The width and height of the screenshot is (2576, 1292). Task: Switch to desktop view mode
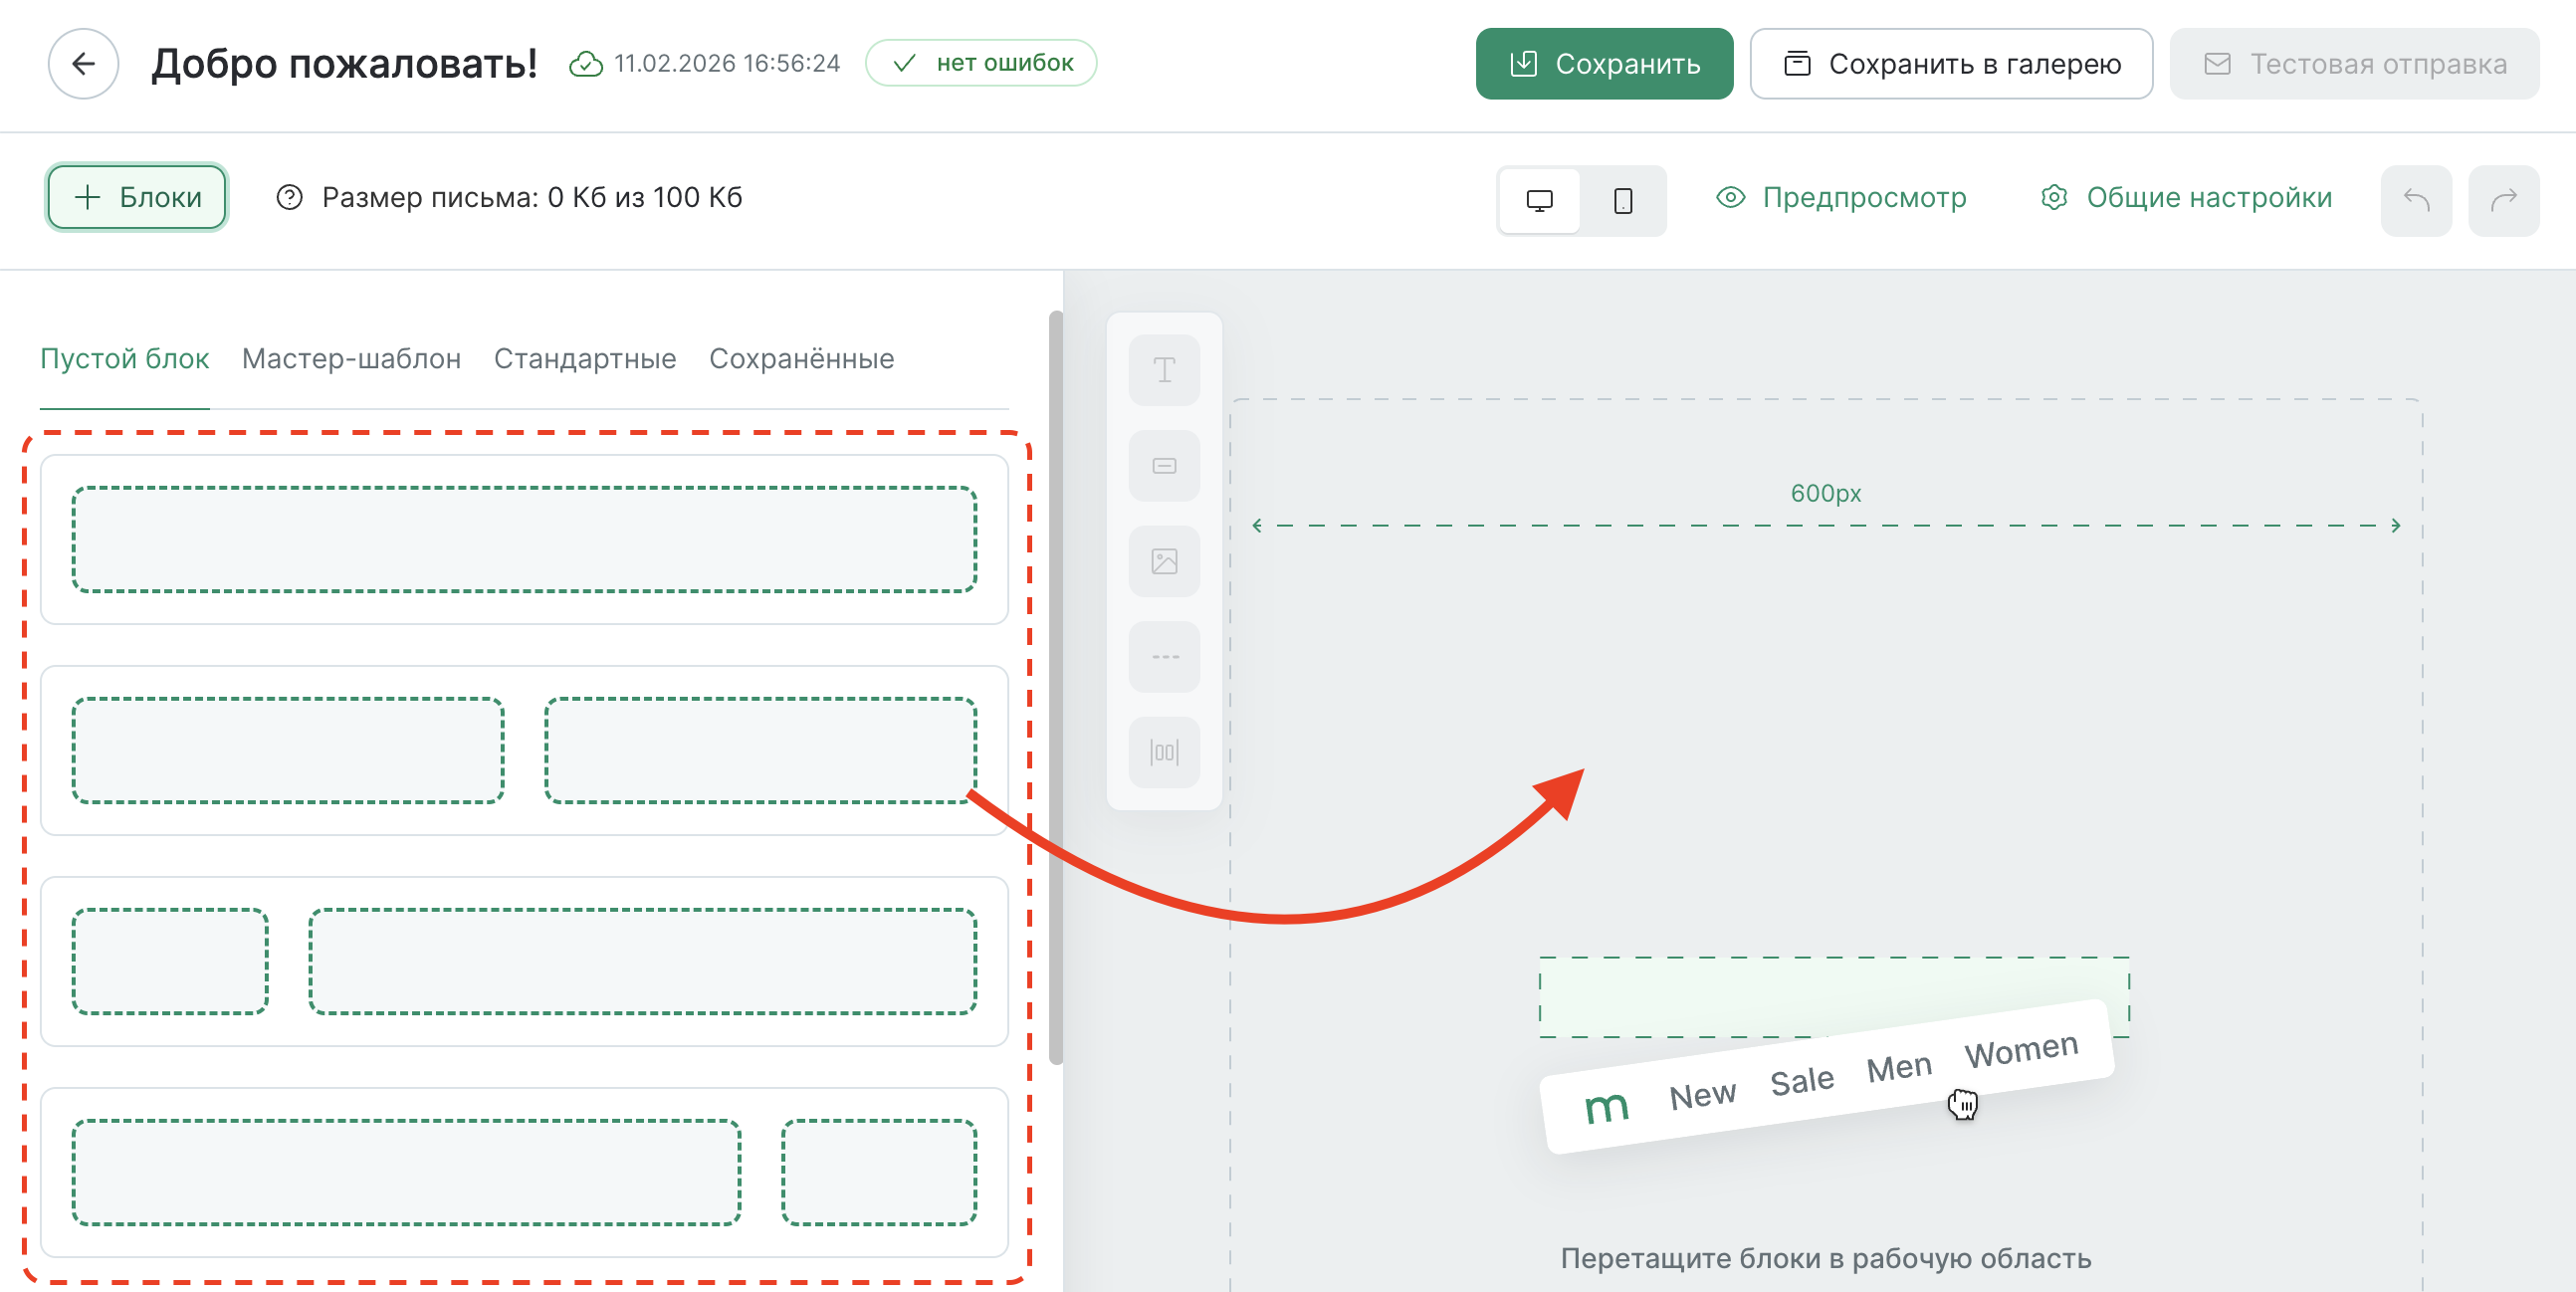click(x=1538, y=201)
